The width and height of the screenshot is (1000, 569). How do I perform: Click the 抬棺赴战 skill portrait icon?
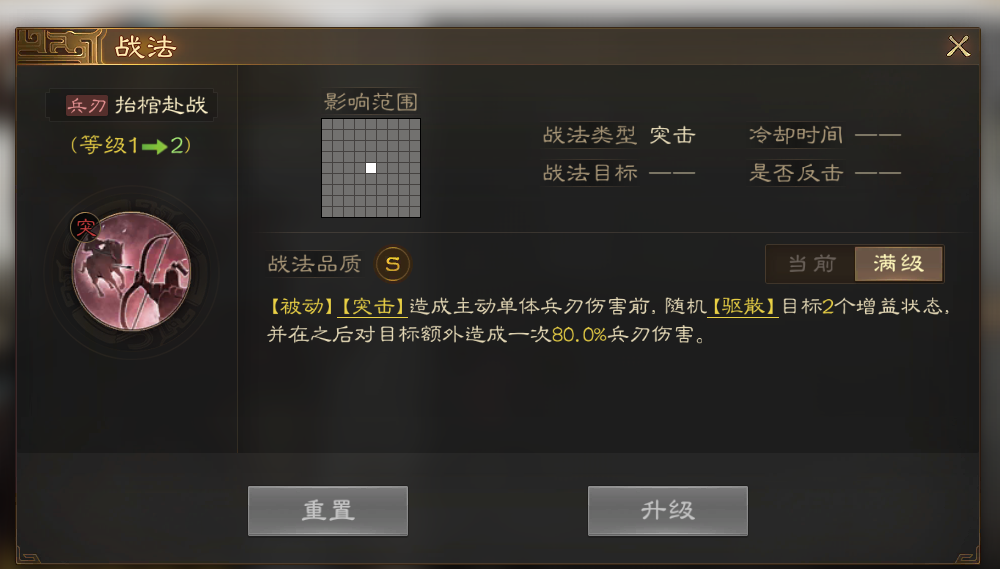click(131, 272)
